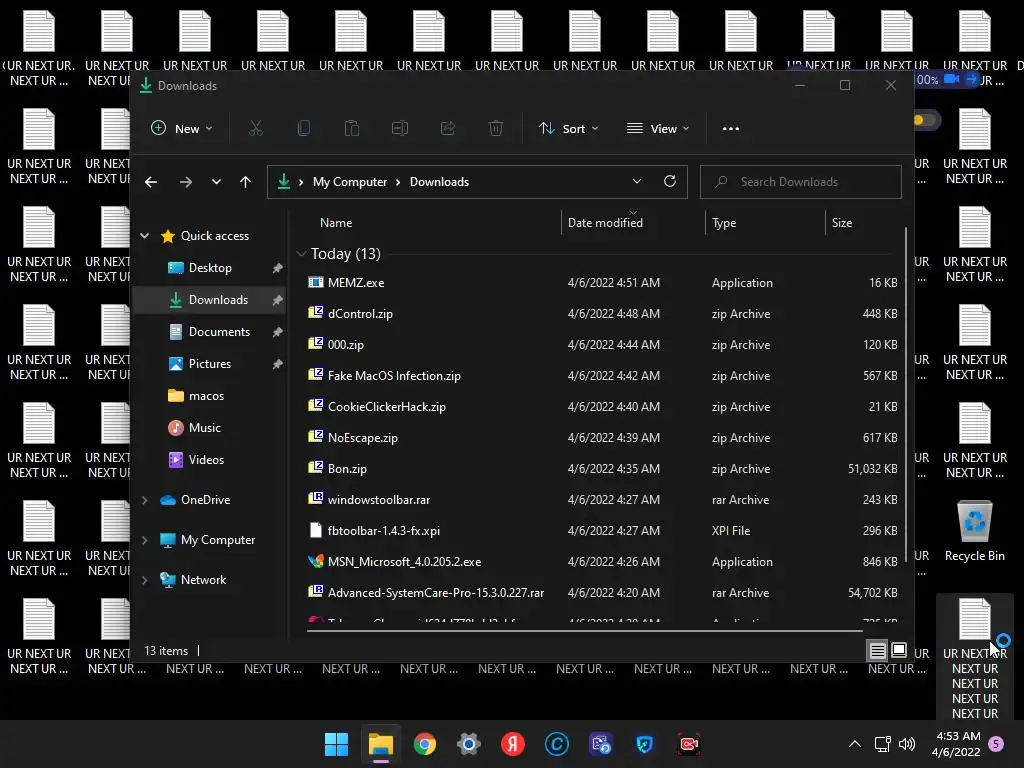
Task: Click the Paste clipboard icon
Action: [351, 129]
